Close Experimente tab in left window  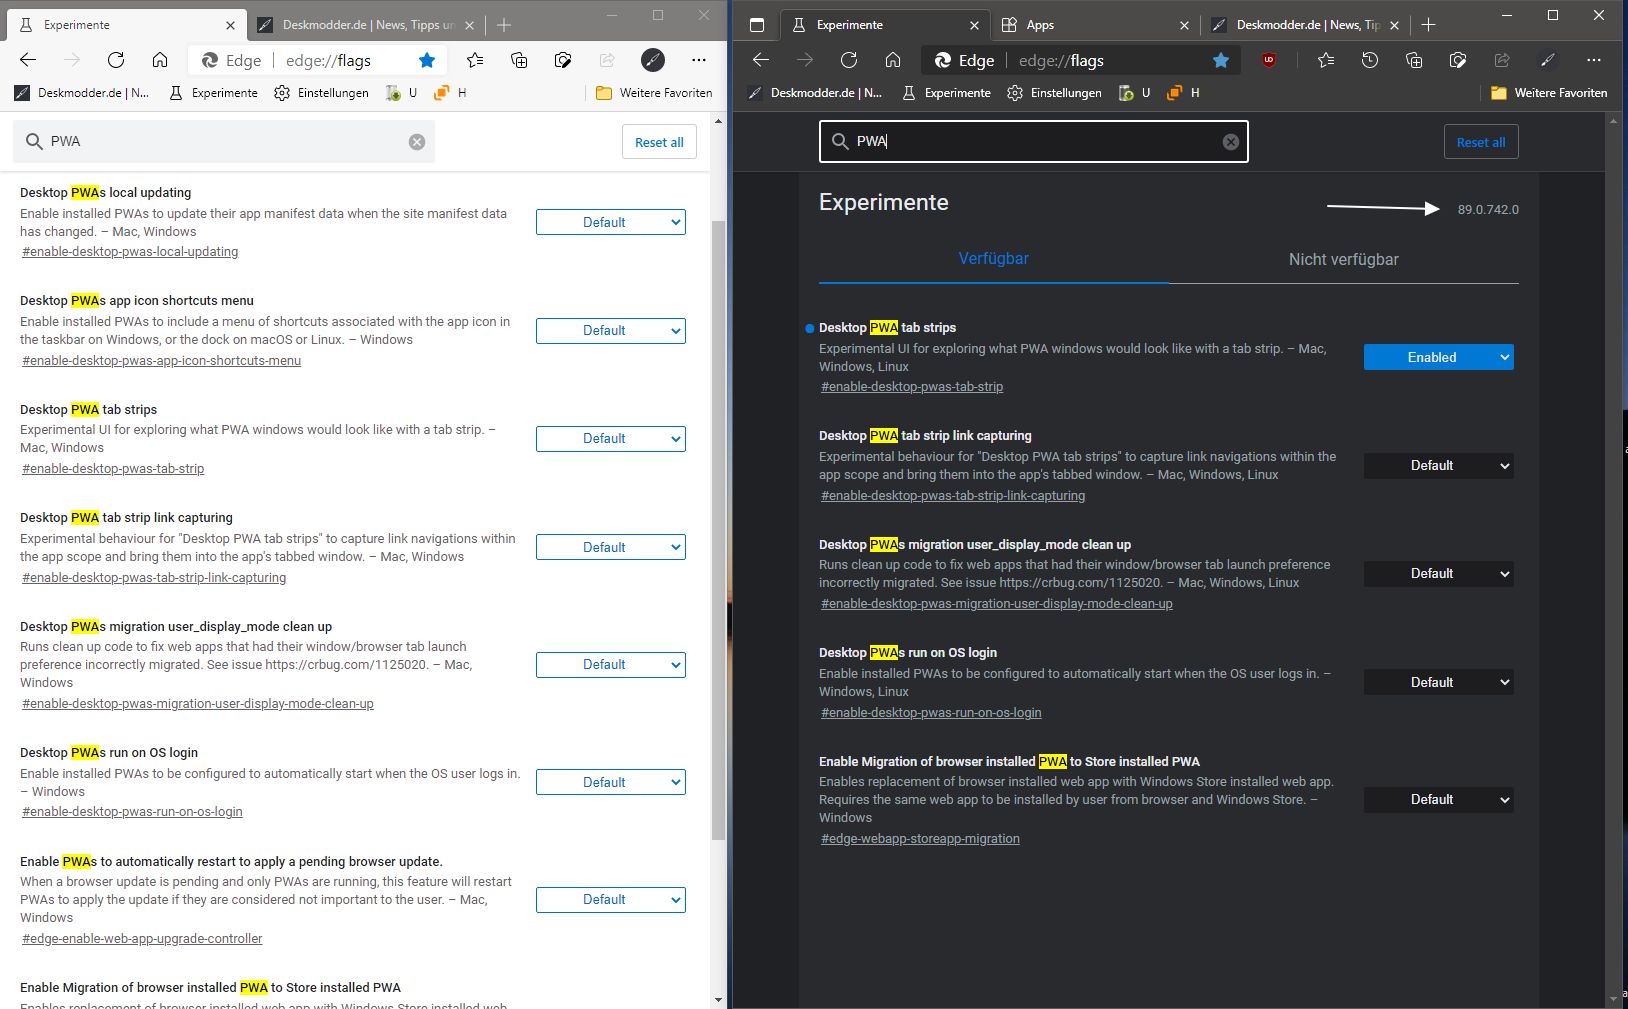point(230,25)
